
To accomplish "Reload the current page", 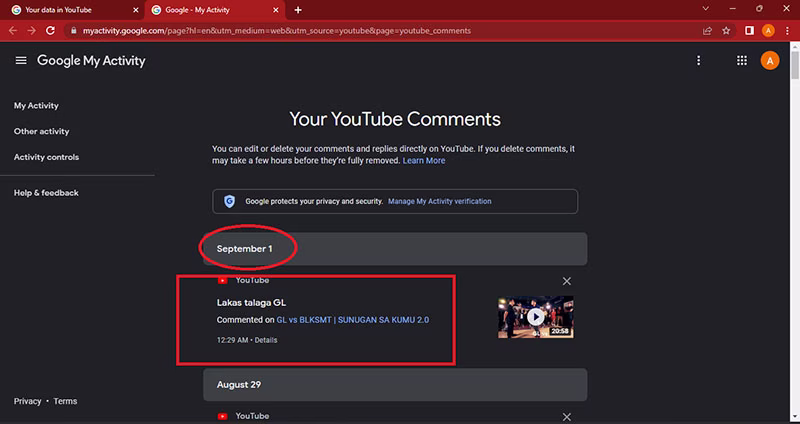I will click(51, 31).
